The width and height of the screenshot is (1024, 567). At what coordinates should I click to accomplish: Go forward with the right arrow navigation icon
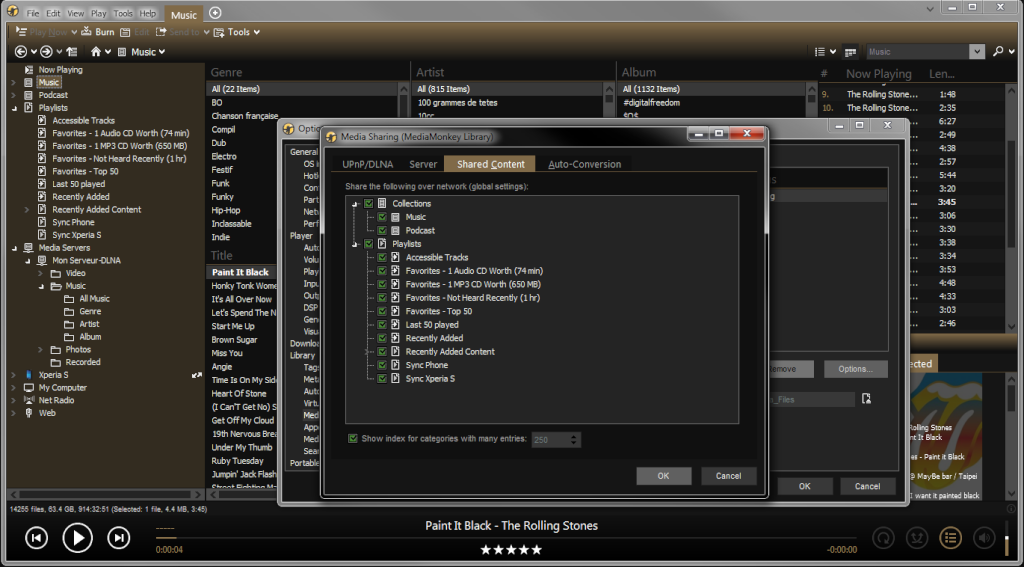coord(46,52)
